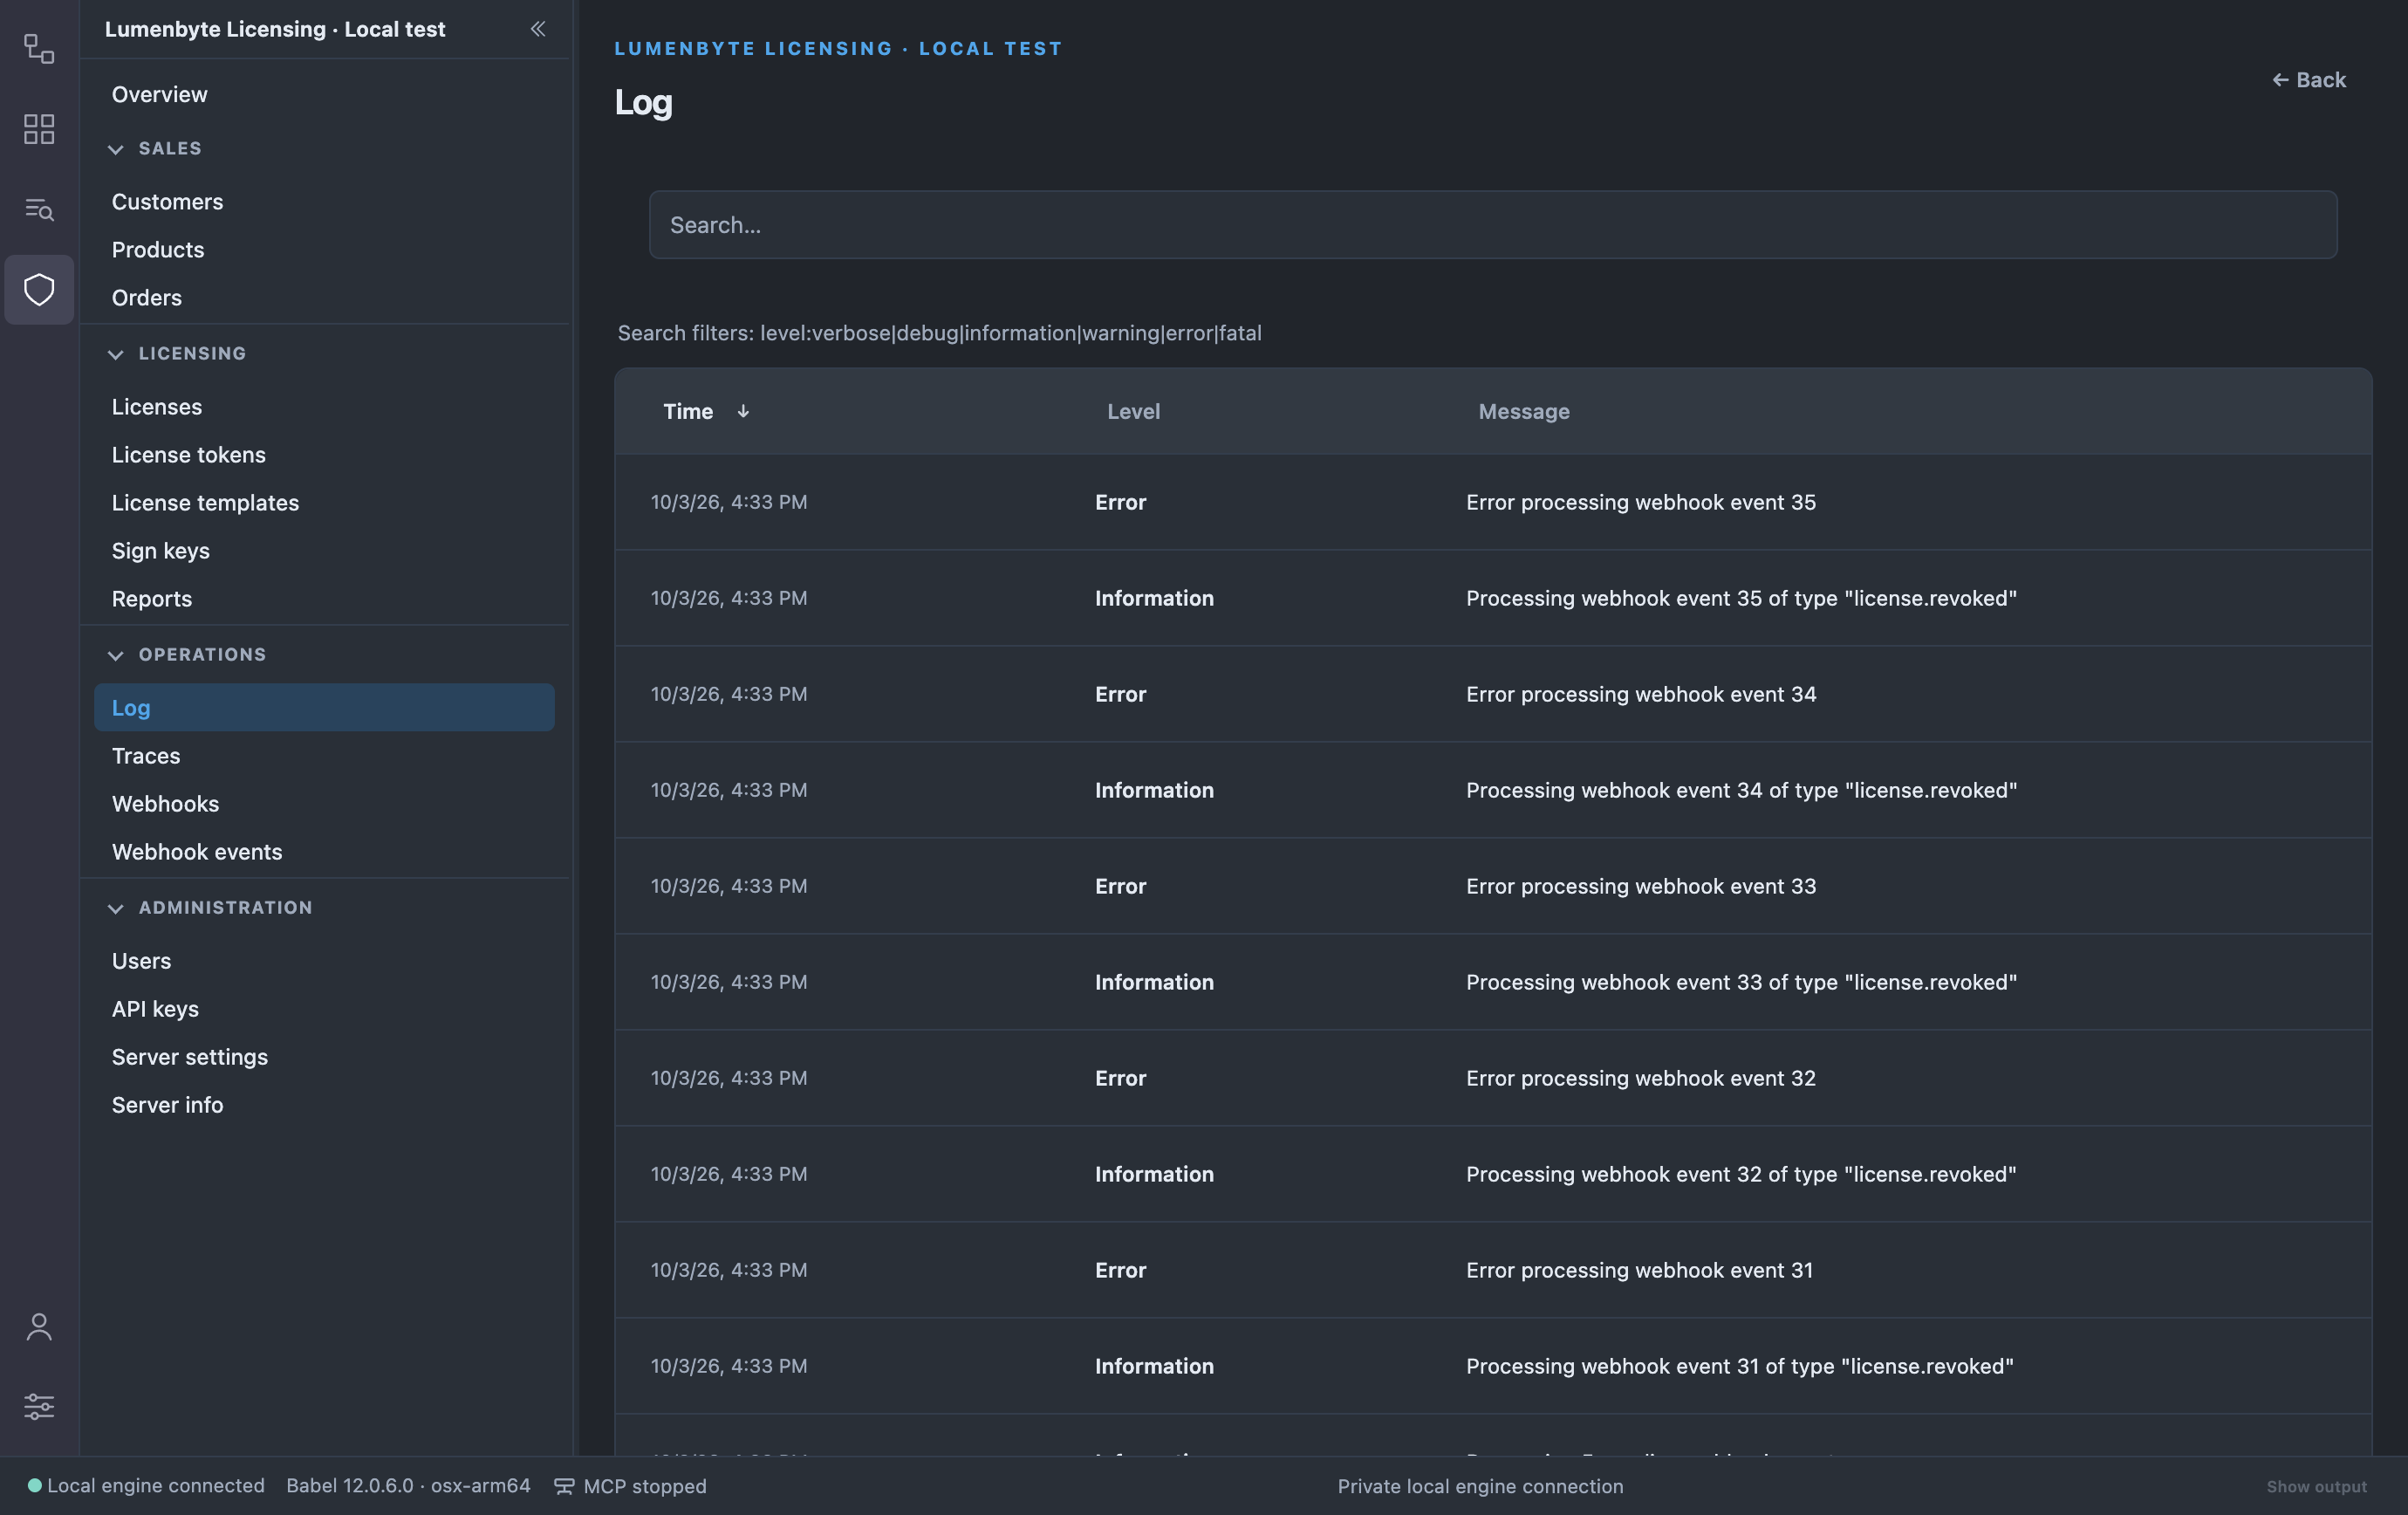Click the Time column header
This screenshot has width=2408, height=1515.
688,411
